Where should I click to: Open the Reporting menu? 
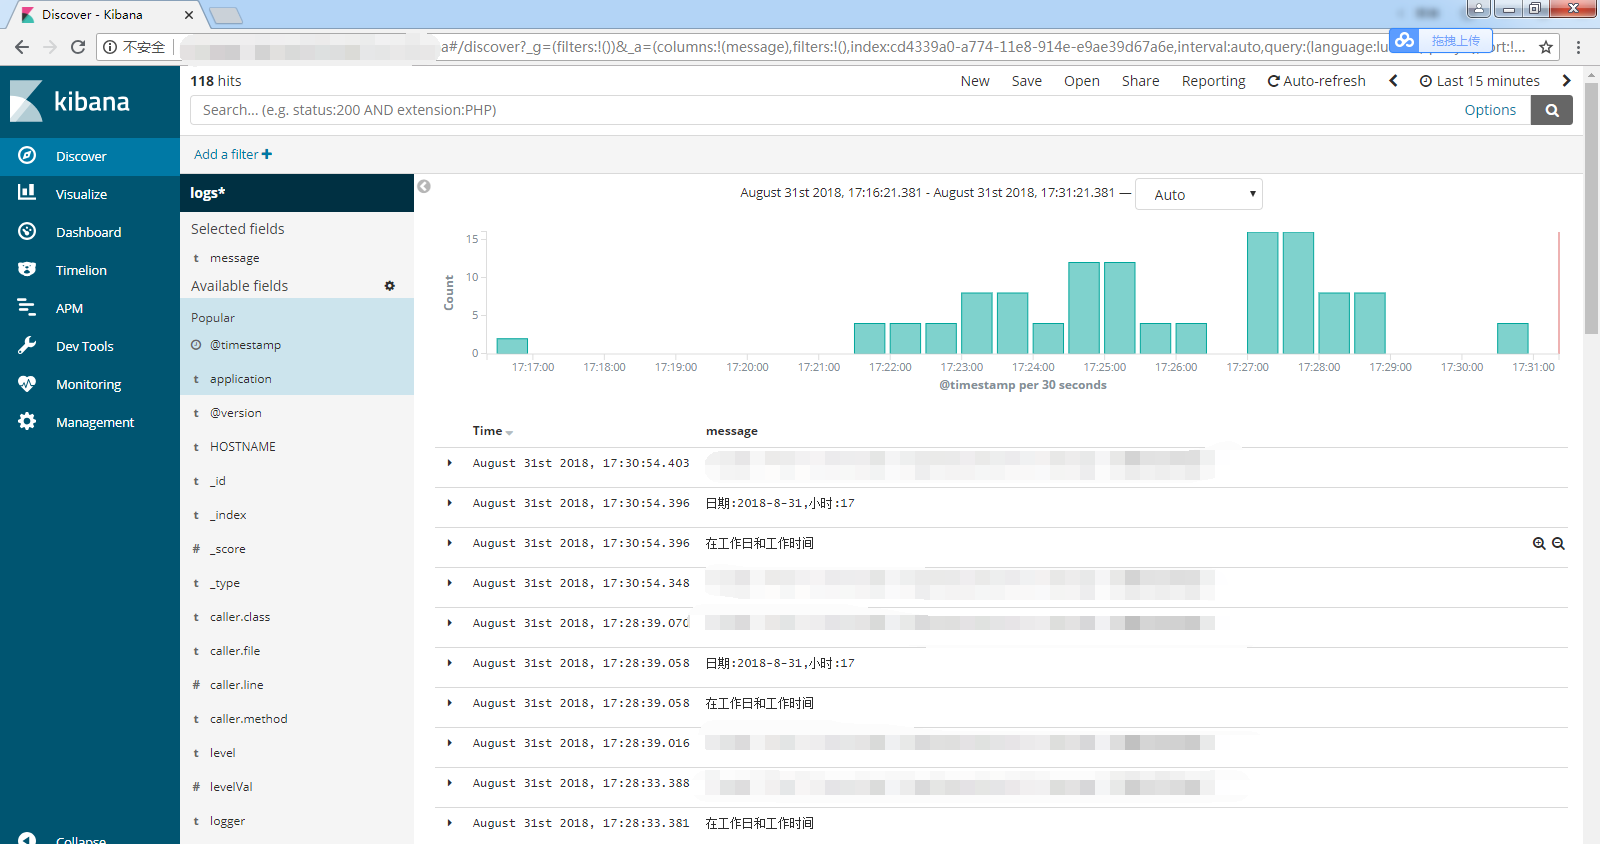pyautogui.click(x=1213, y=81)
